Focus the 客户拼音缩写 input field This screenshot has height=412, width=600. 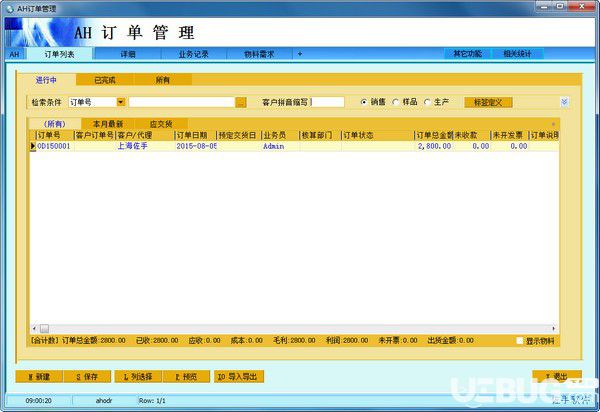click(327, 102)
